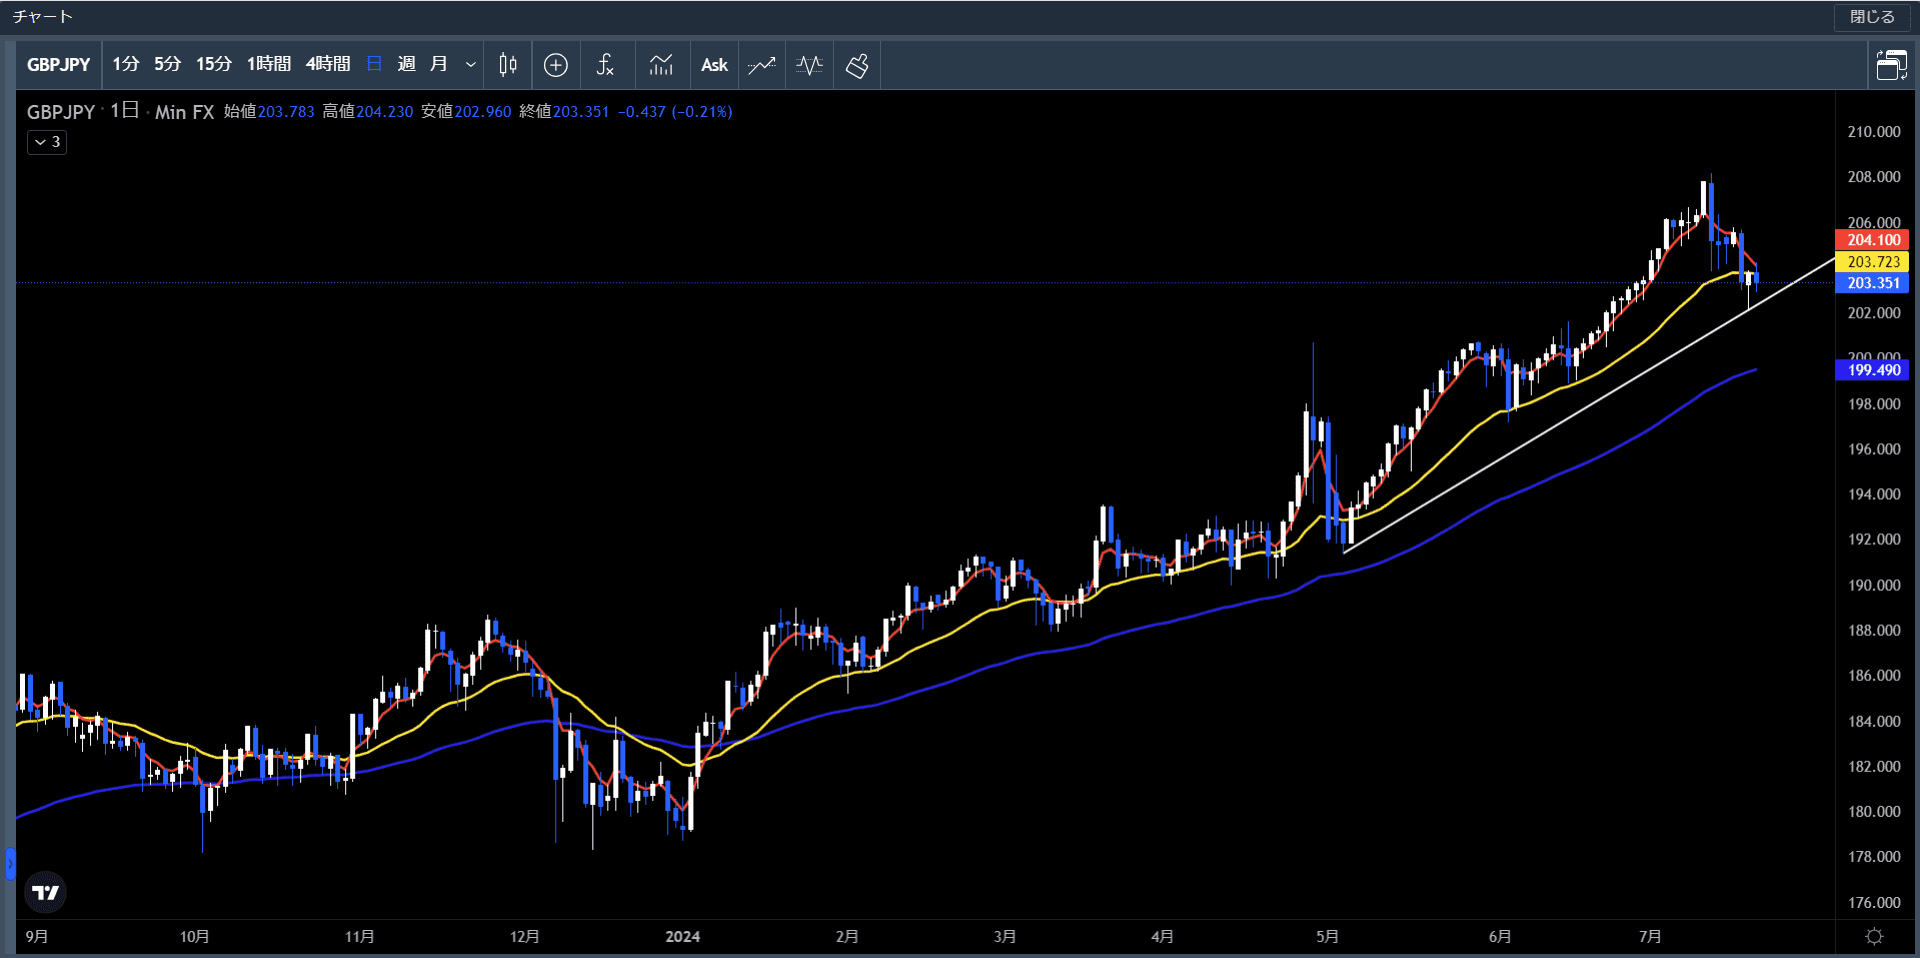Select the weekly 週 timeframe
This screenshot has height=958, width=1920.
(406, 65)
